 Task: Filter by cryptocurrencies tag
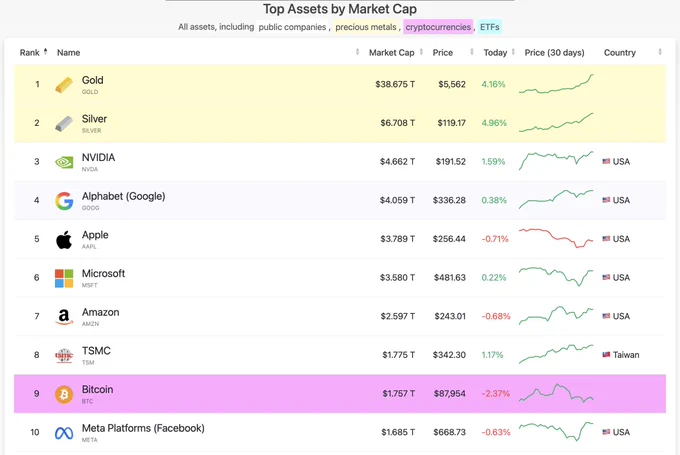pos(438,27)
